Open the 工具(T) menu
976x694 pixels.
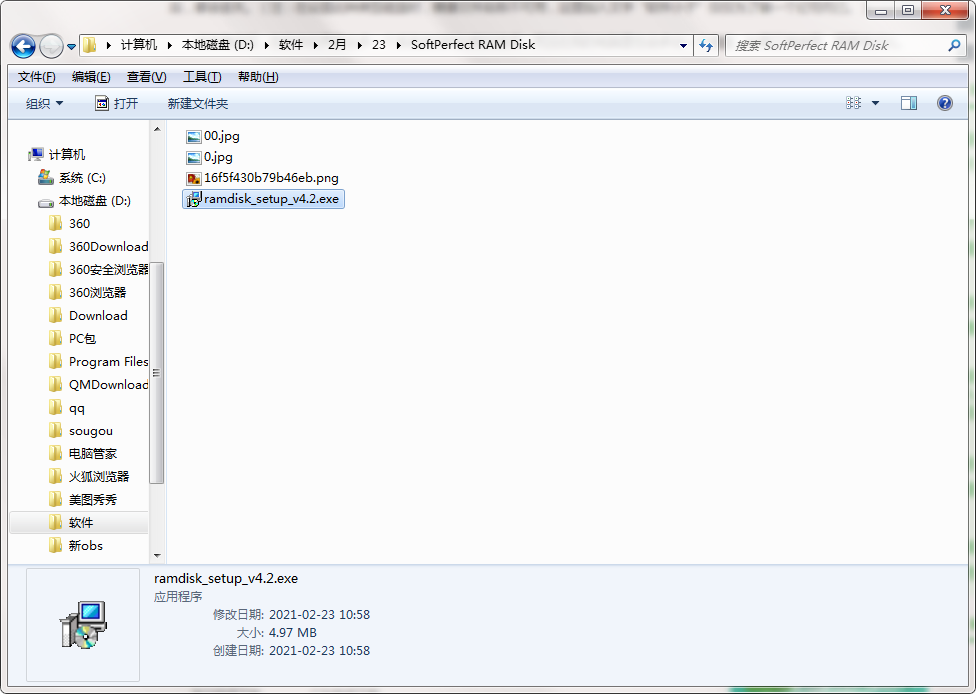(x=202, y=77)
